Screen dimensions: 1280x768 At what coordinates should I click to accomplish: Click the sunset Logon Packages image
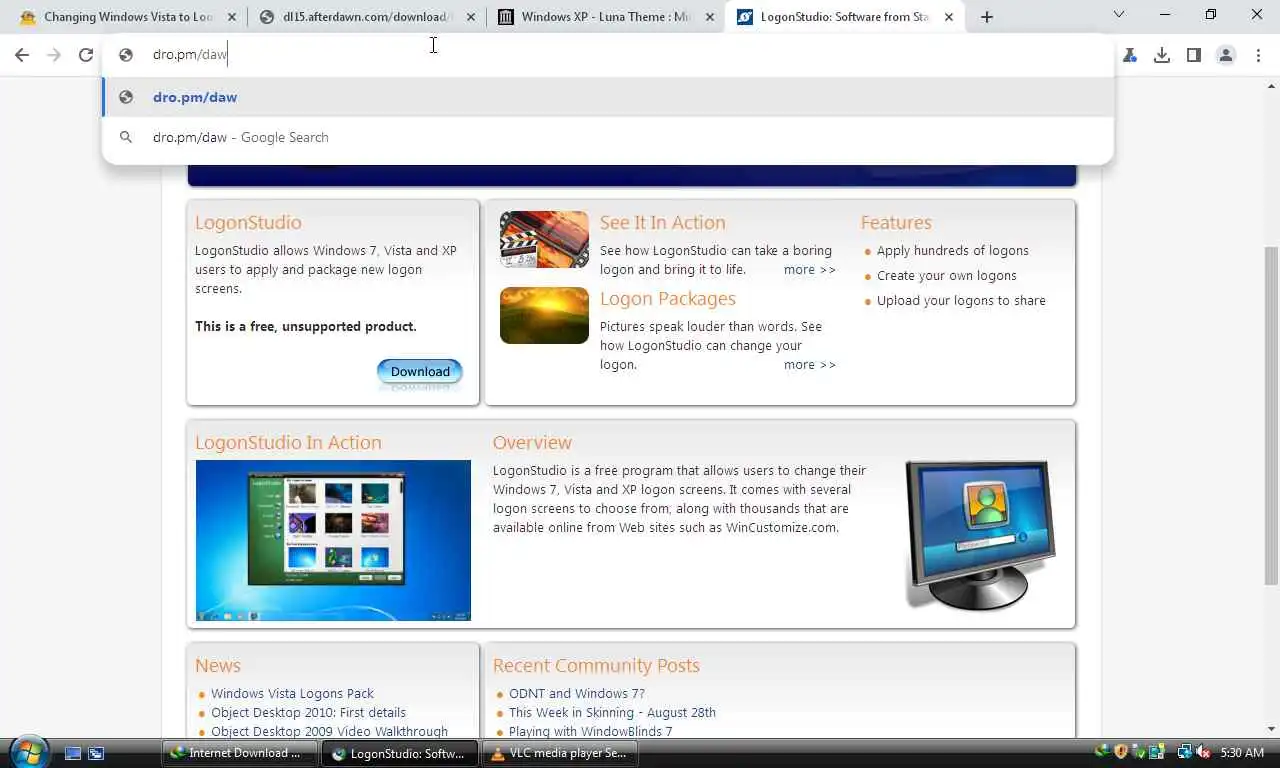tap(544, 316)
